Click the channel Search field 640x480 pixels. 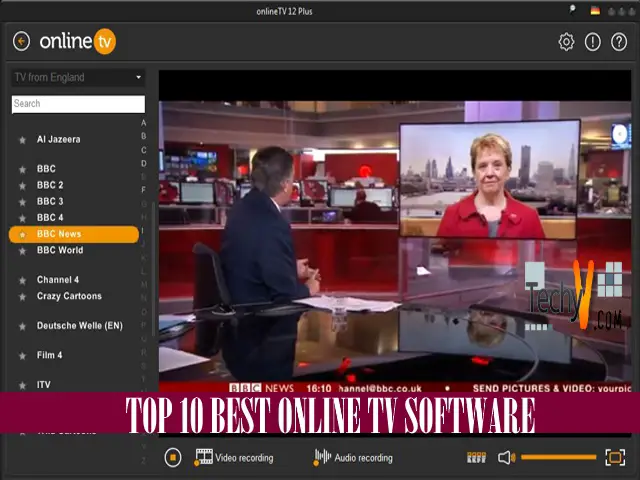[x=78, y=104]
